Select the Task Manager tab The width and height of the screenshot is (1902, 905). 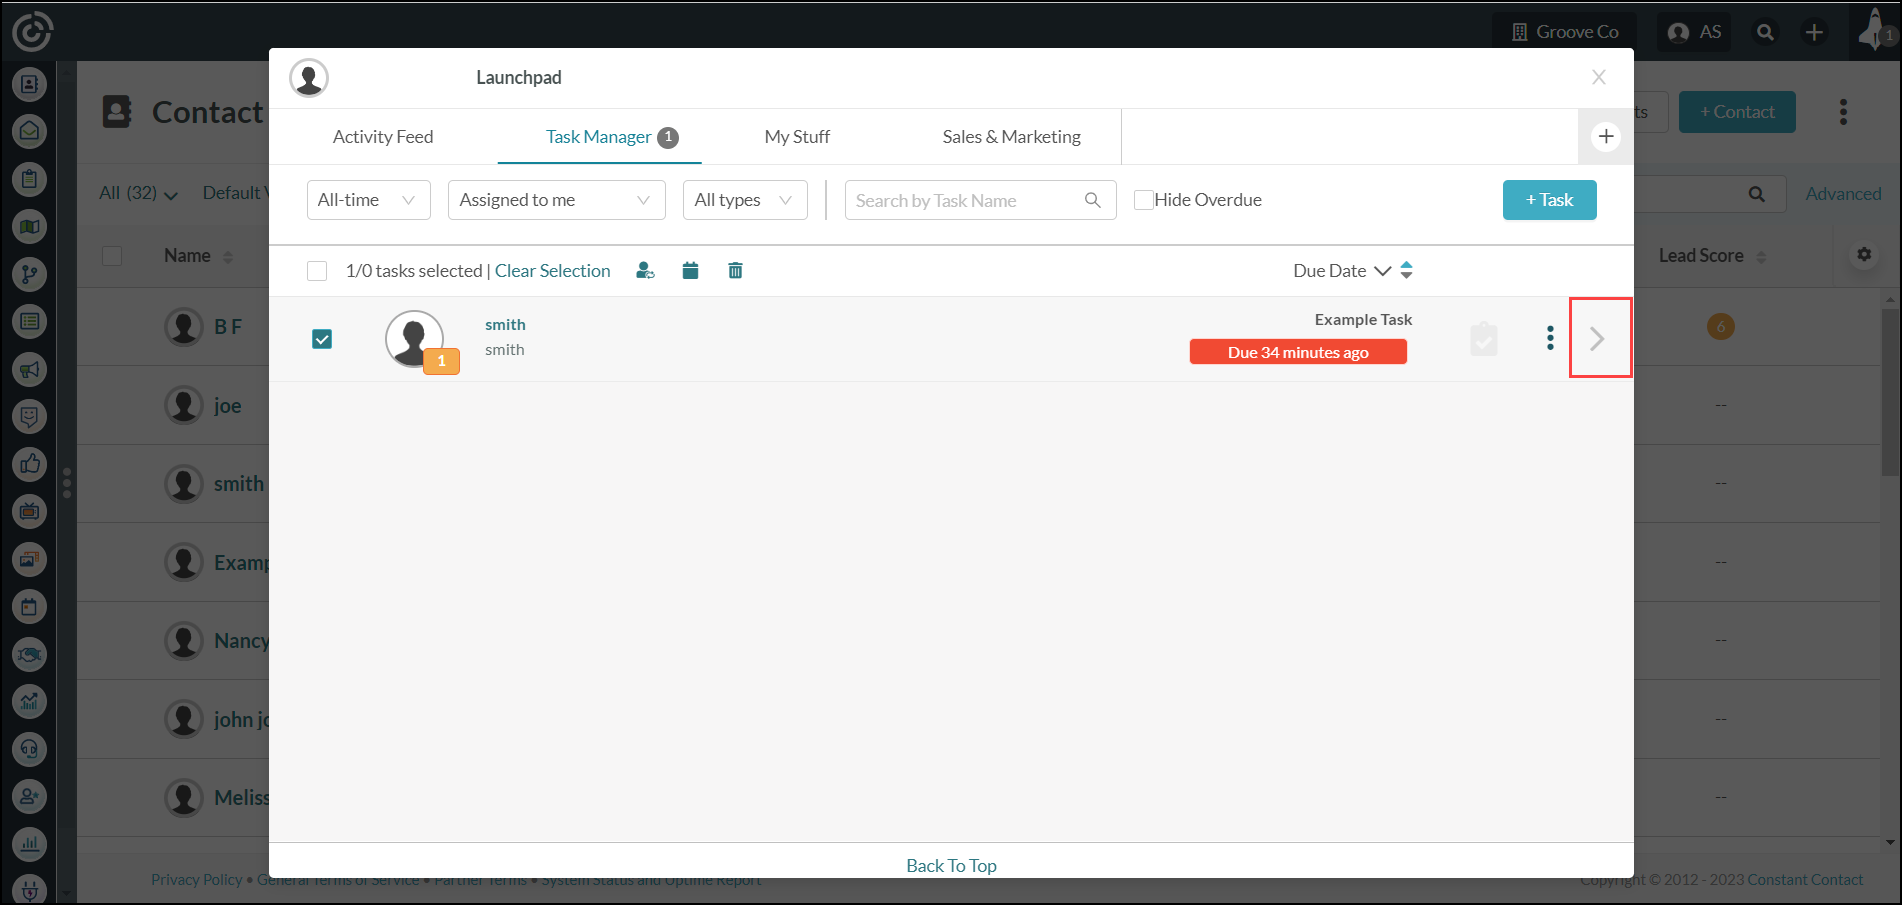[x=599, y=137]
